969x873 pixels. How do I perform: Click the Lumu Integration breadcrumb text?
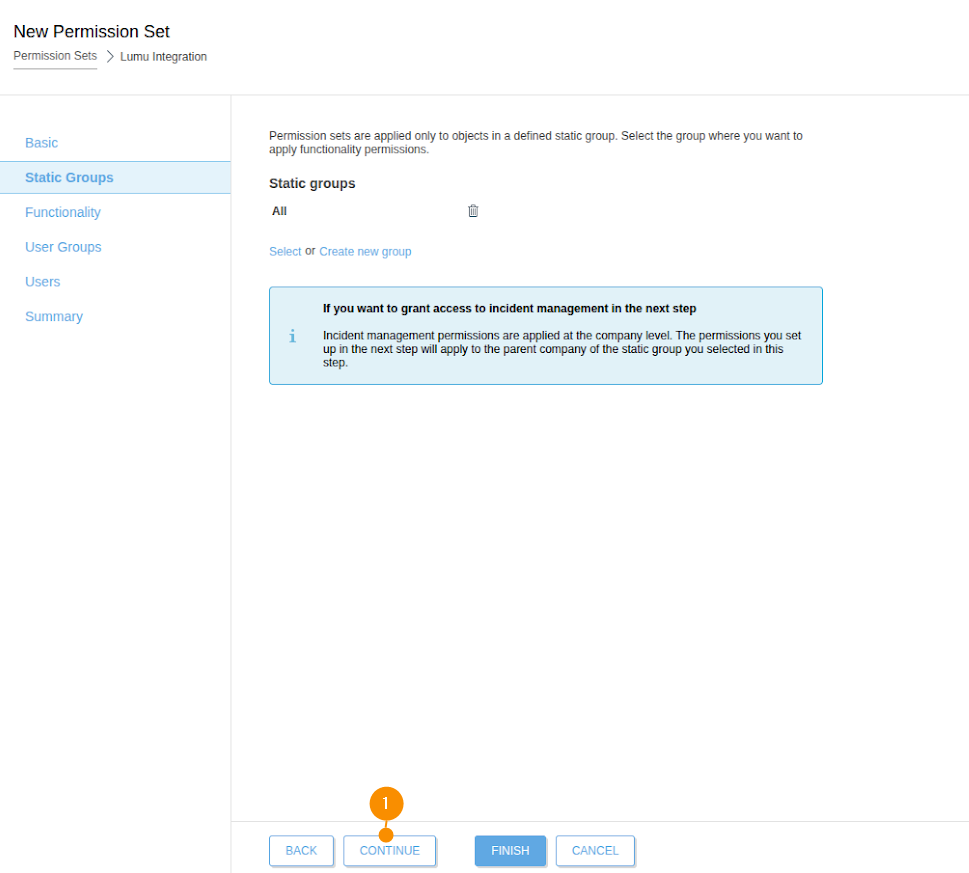(163, 57)
